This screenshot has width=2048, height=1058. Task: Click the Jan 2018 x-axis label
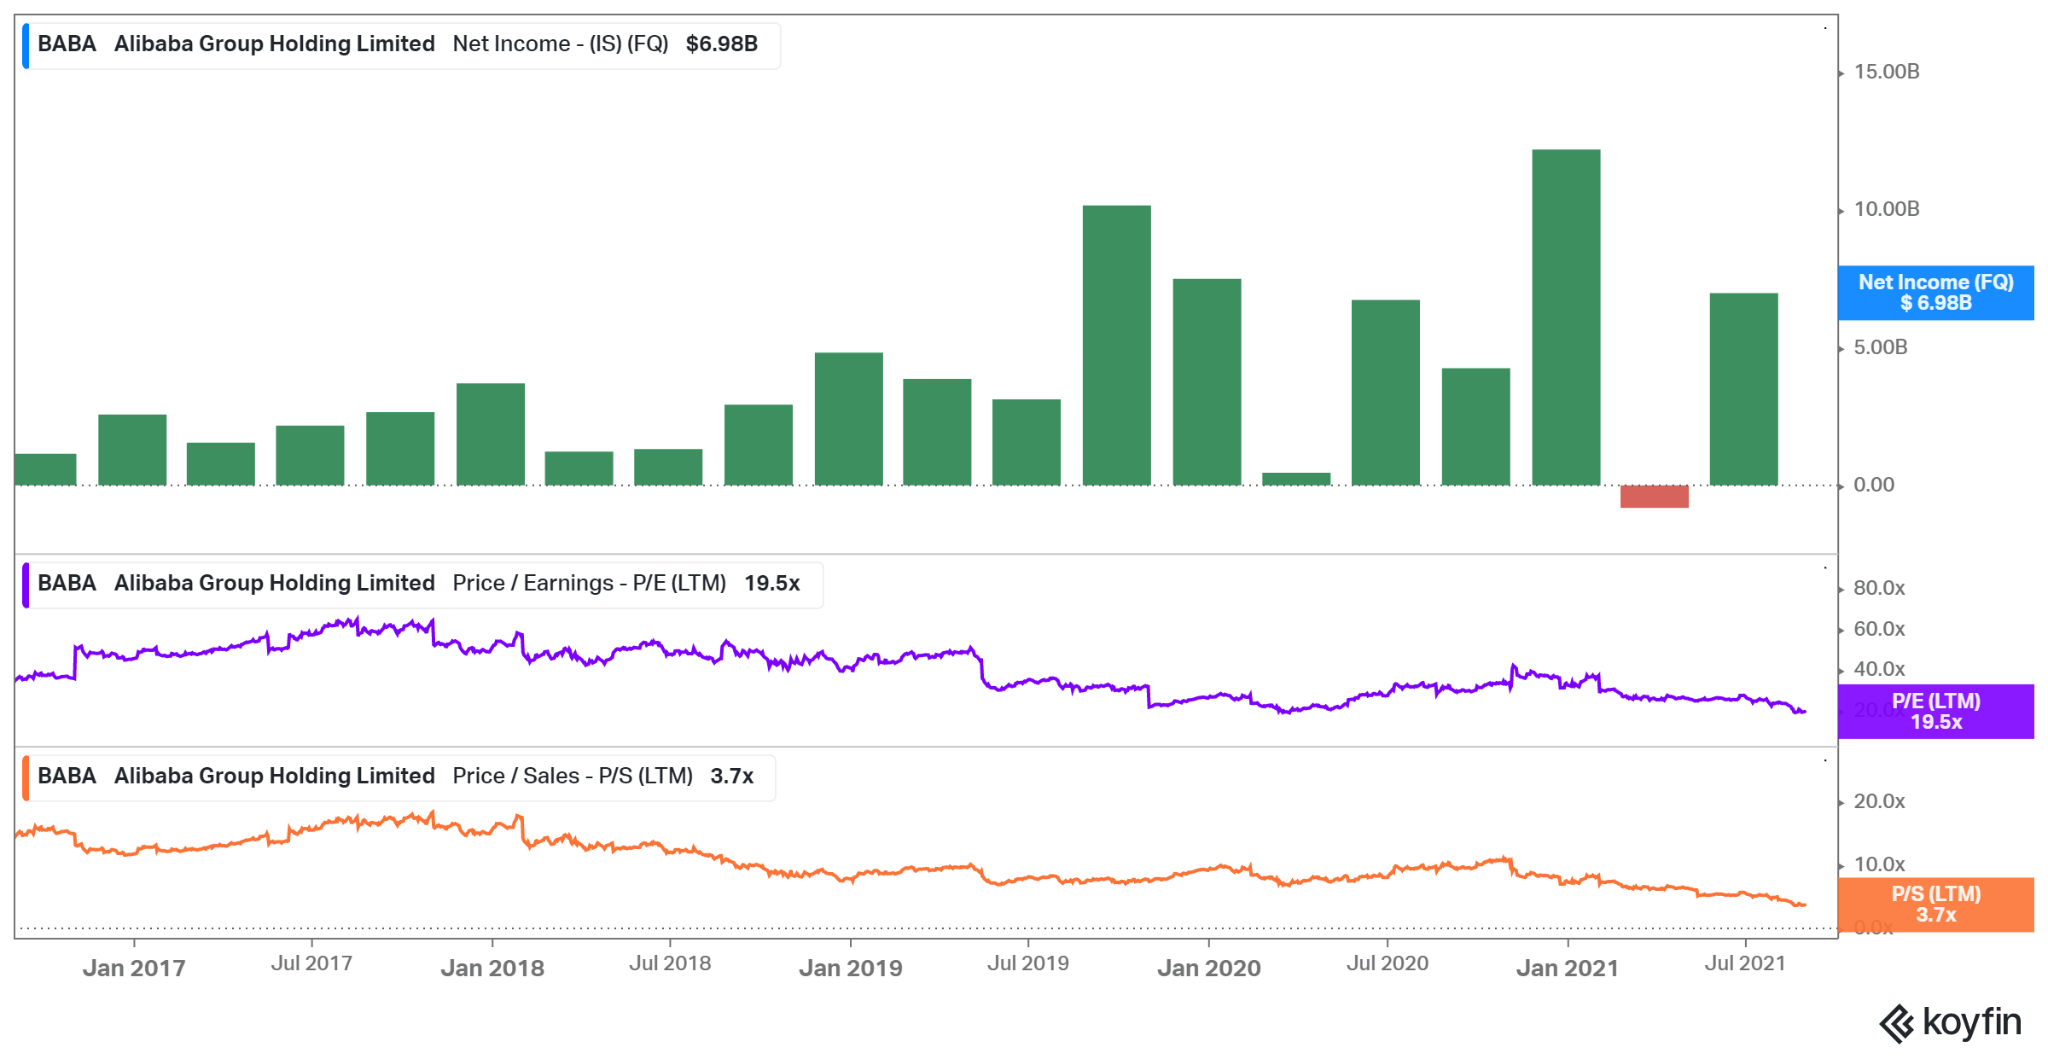[x=492, y=968]
